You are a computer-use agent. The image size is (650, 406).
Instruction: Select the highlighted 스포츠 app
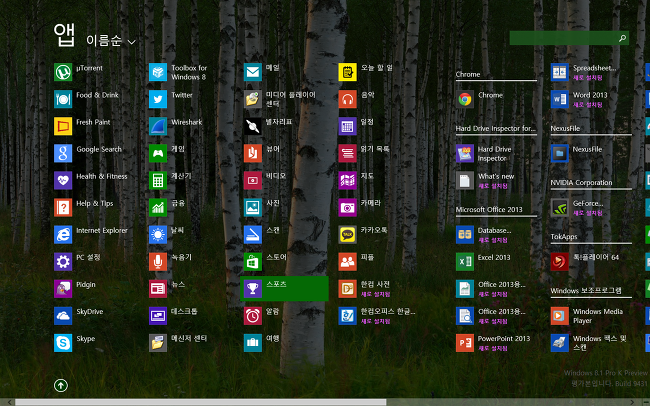[x=284, y=289]
